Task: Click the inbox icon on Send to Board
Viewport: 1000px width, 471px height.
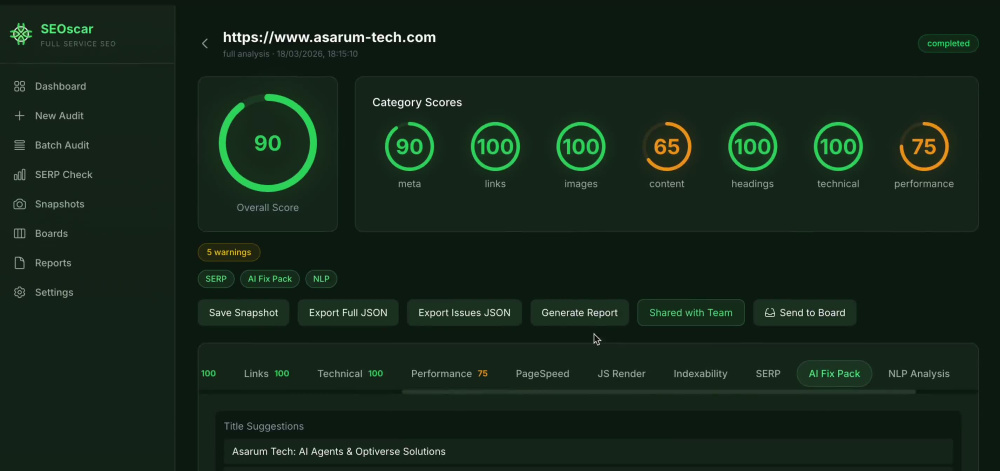Action: (x=770, y=313)
